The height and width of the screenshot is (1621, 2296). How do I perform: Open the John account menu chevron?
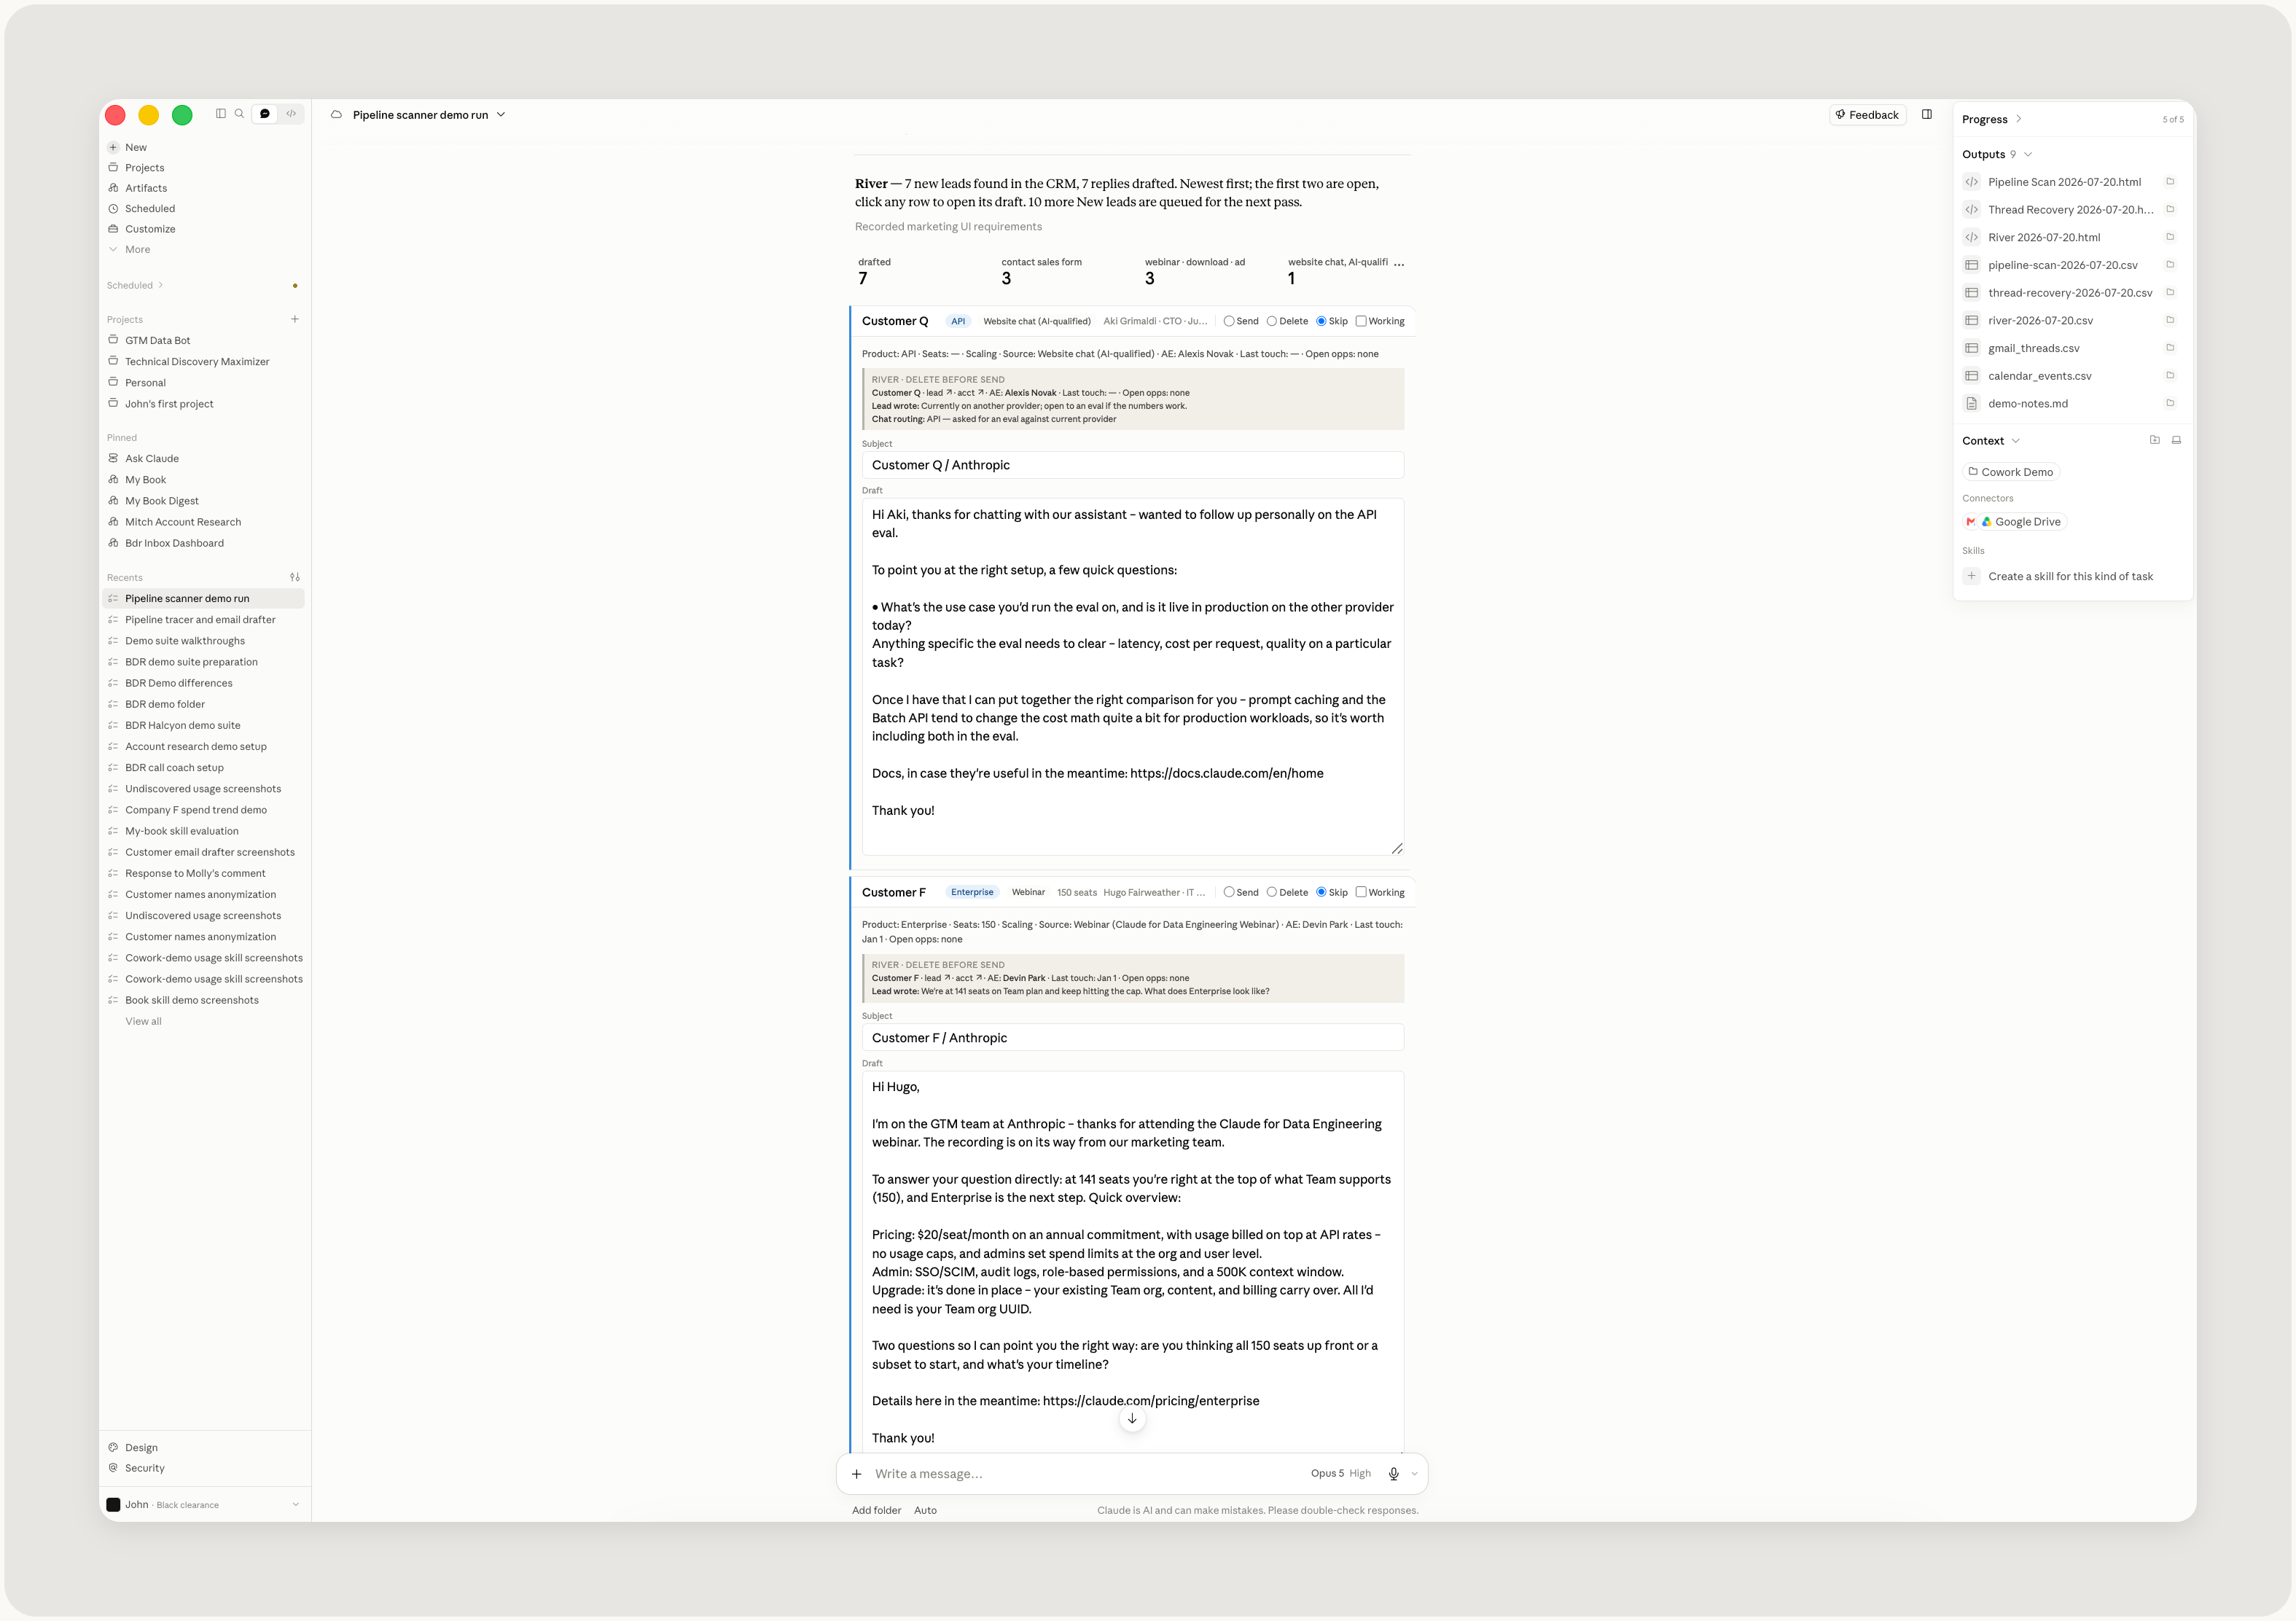coord(296,1505)
